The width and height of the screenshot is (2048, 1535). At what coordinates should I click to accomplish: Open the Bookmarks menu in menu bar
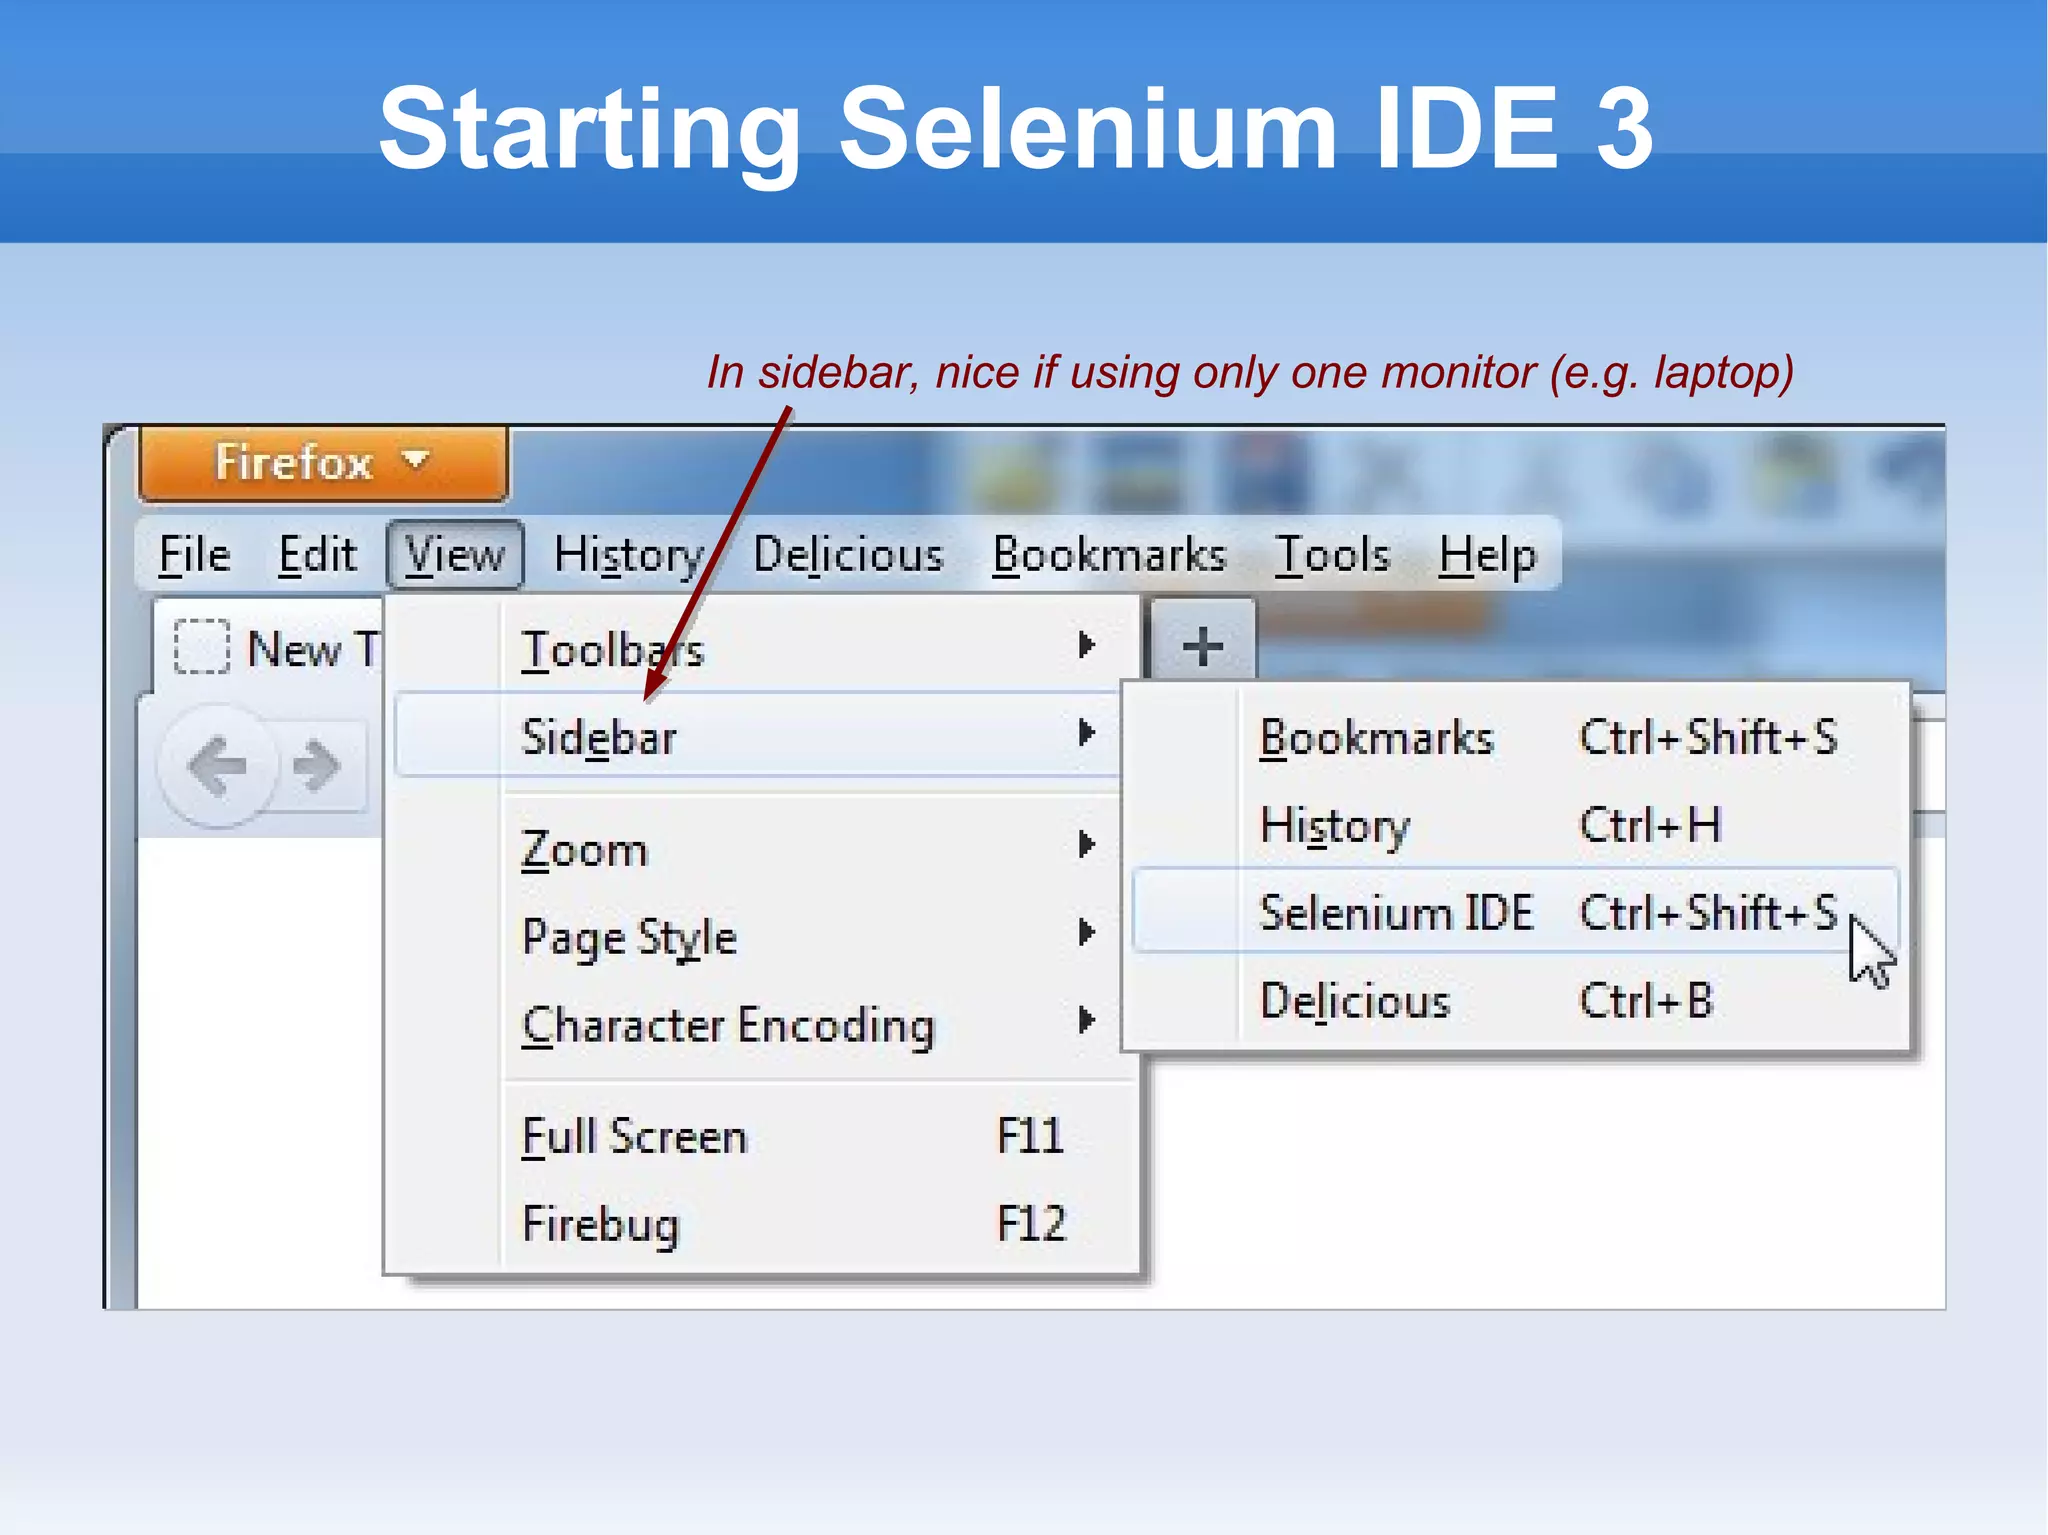pos(1109,555)
